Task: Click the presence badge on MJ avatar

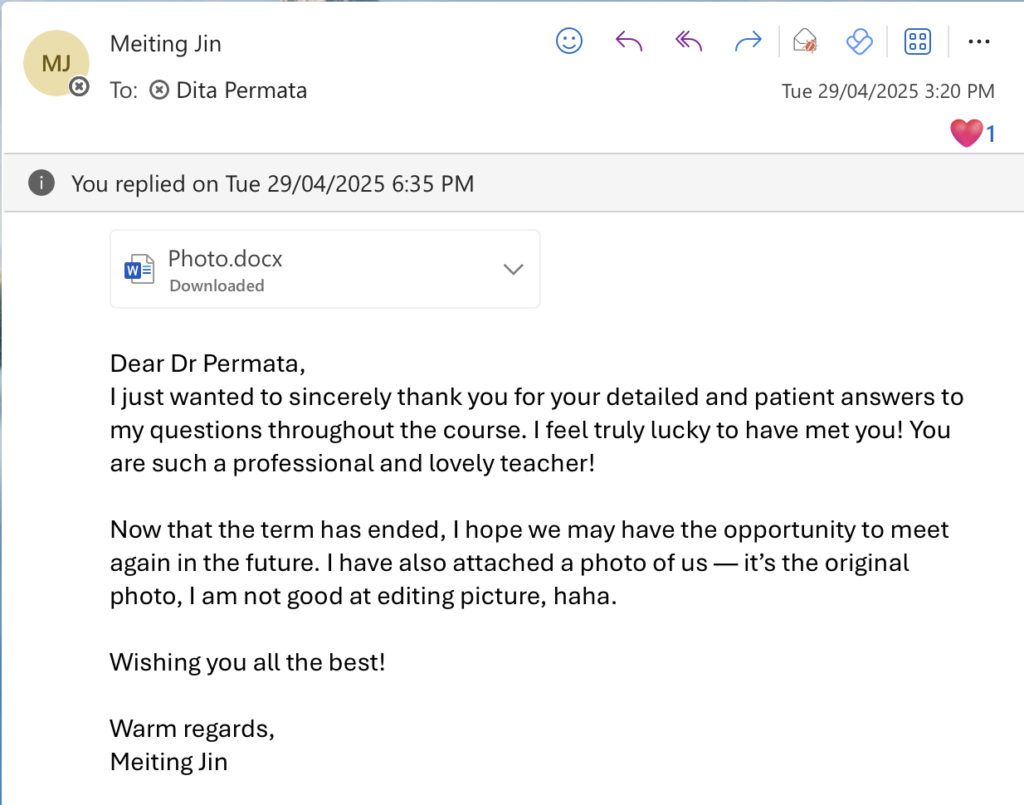Action: point(79,87)
